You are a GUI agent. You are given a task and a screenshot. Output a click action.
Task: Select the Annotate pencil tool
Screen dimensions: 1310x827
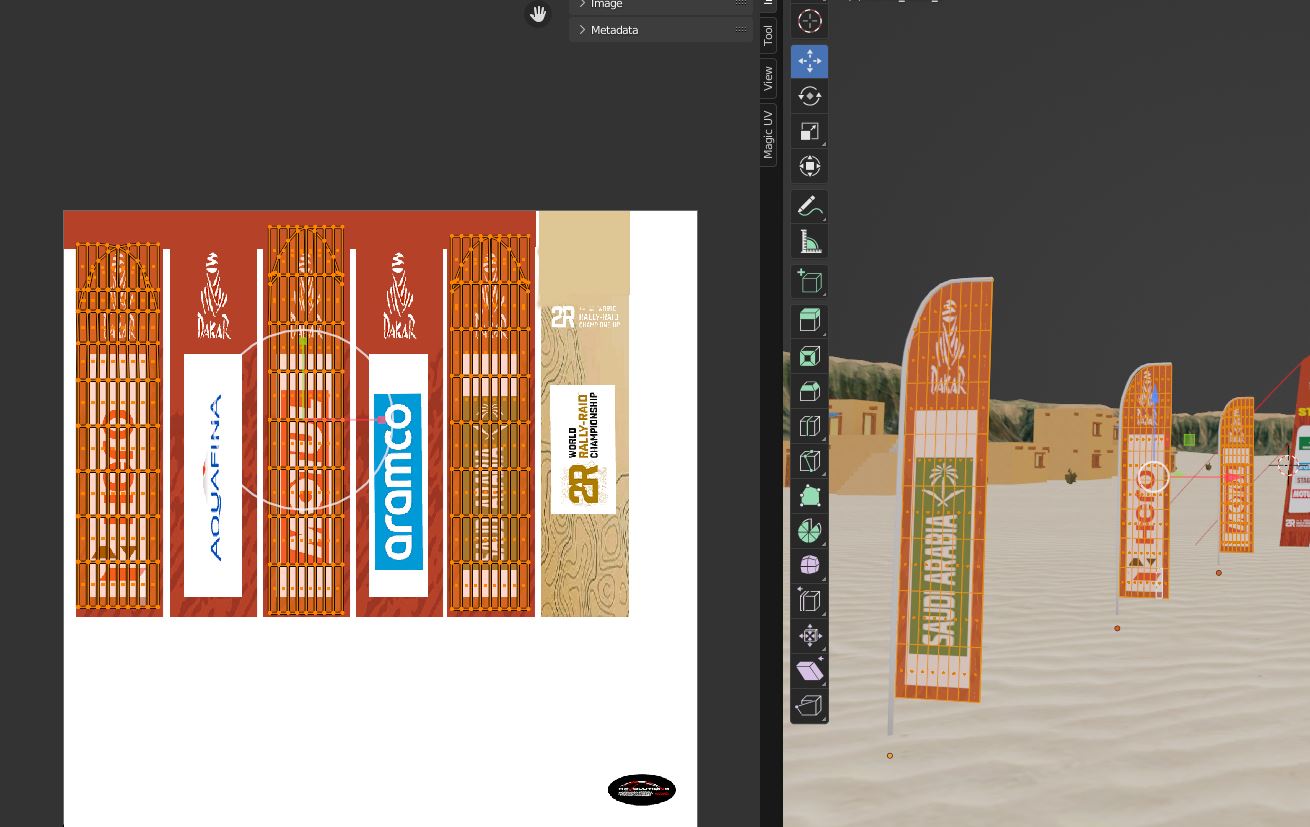810,207
